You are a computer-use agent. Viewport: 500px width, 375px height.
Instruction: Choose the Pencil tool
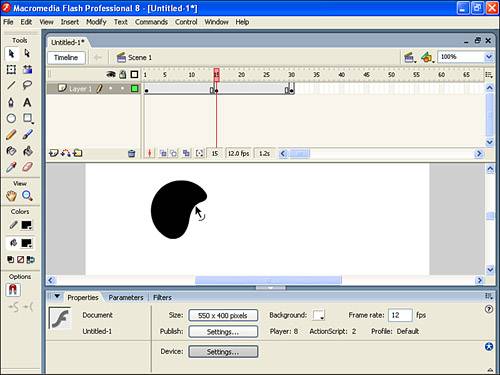[11, 135]
